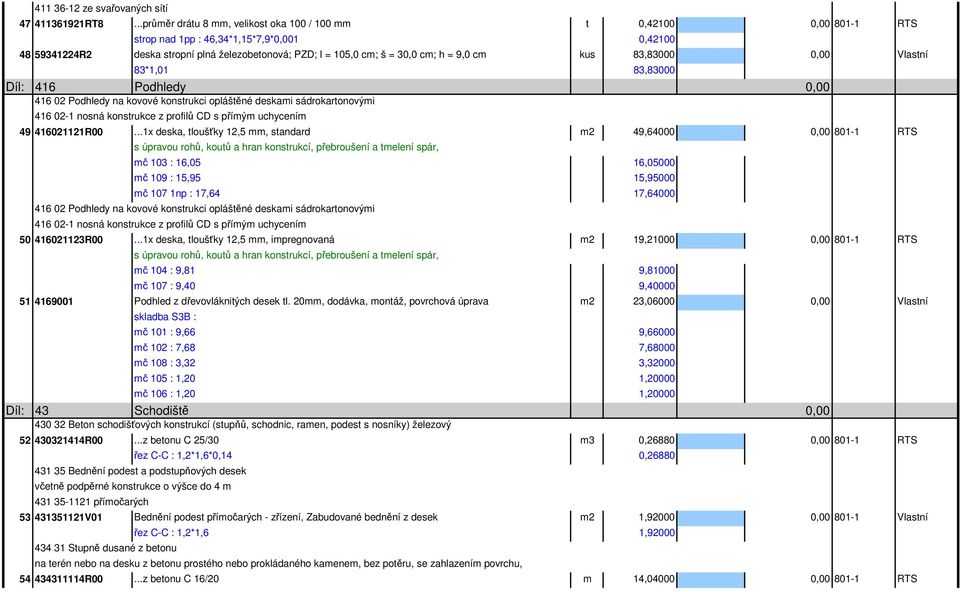The image size is (960, 592).
Task: Select quantity 14,04000 in row 54
Action: coord(654,579)
